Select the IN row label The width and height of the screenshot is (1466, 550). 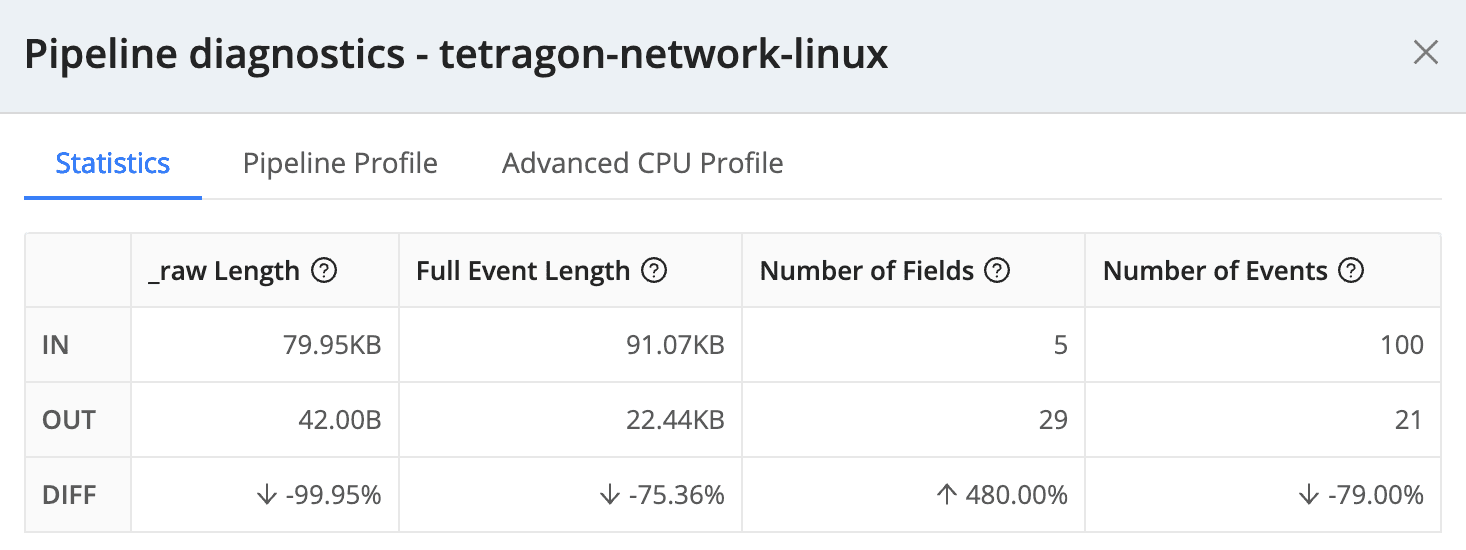coord(56,345)
